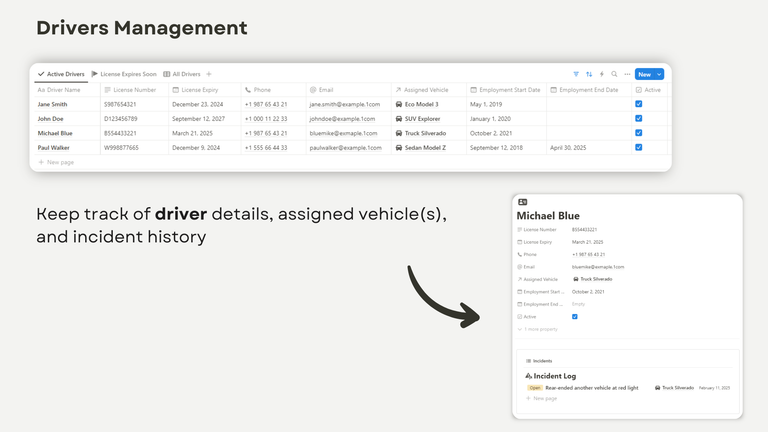Click the Incident Log warning icon
This screenshot has width=768, height=432.
point(528,376)
